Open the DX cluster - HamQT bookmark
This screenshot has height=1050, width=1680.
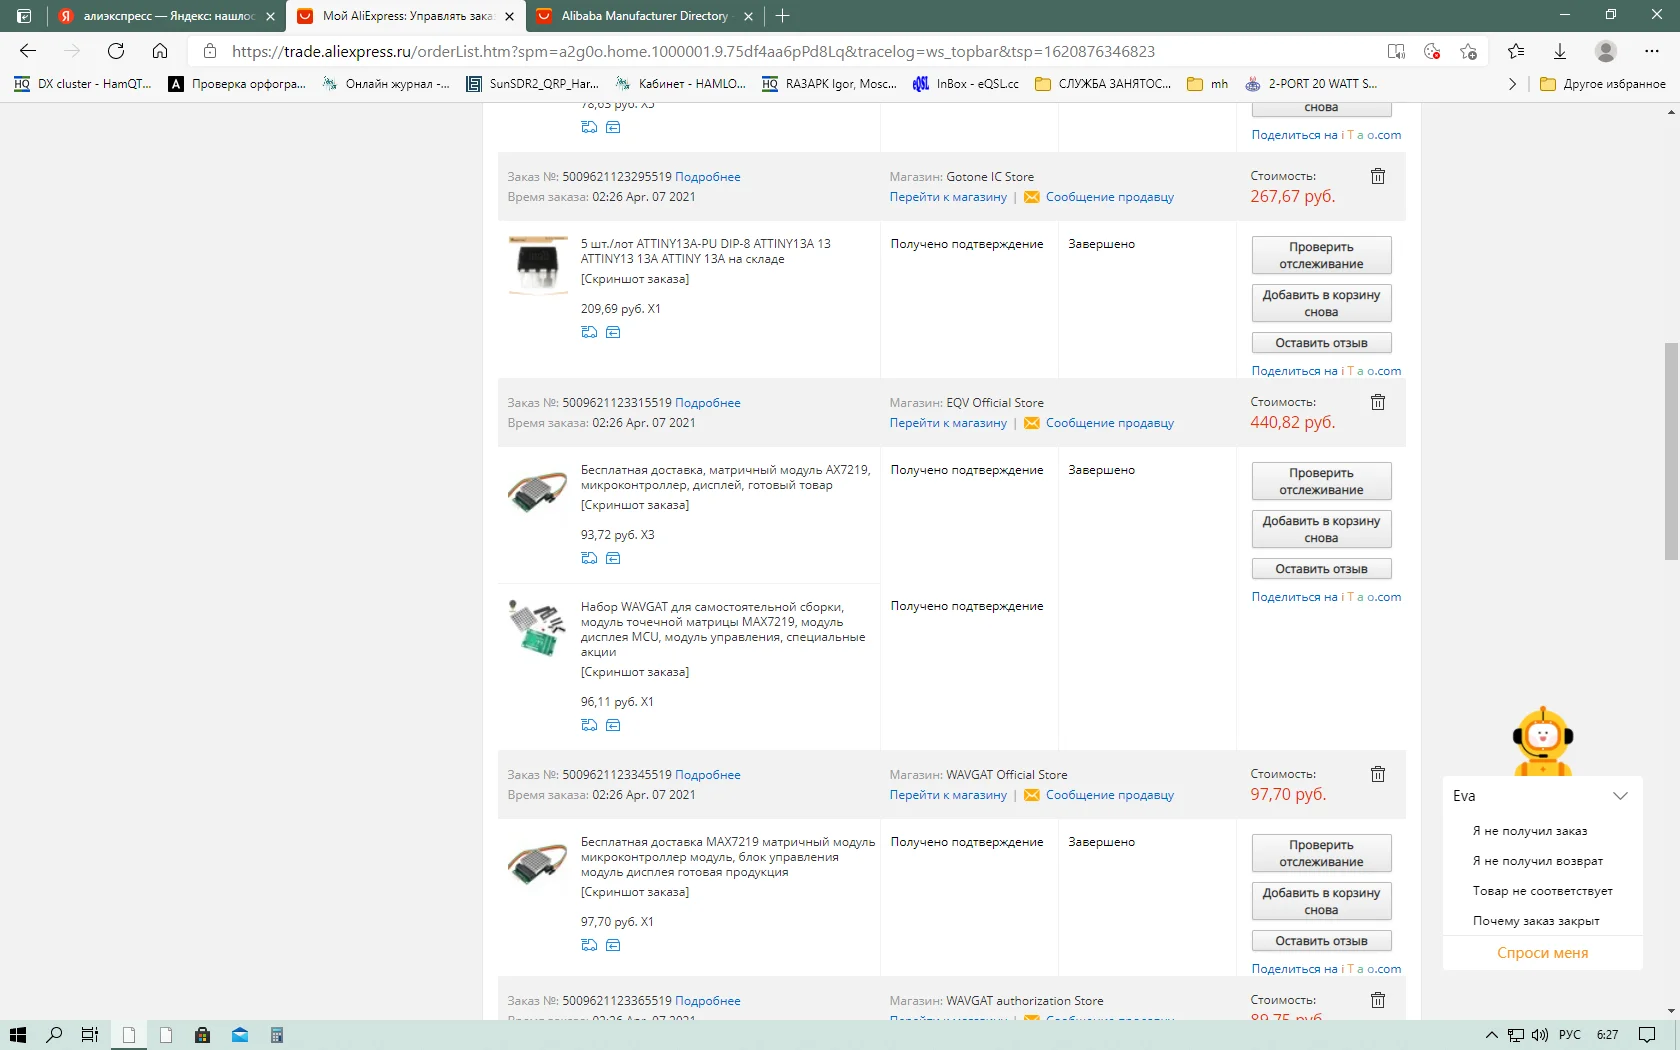coord(83,84)
